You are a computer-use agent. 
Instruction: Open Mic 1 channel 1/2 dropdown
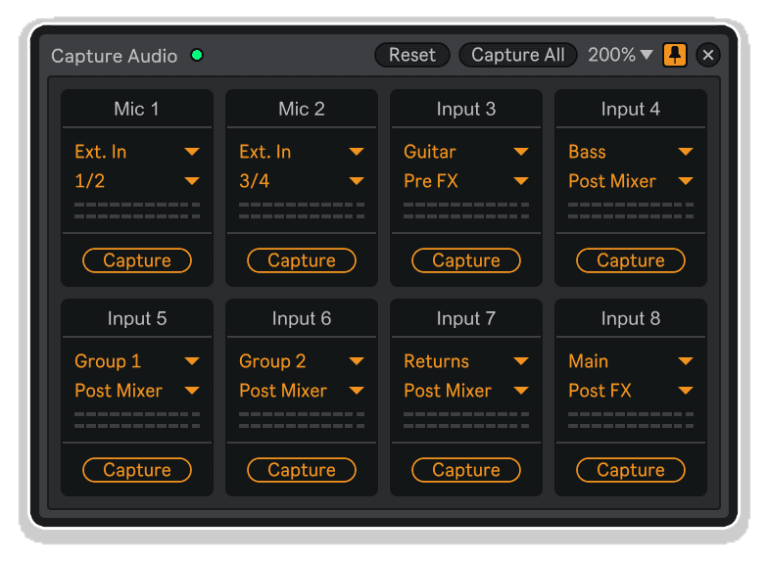tap(137, 181)
